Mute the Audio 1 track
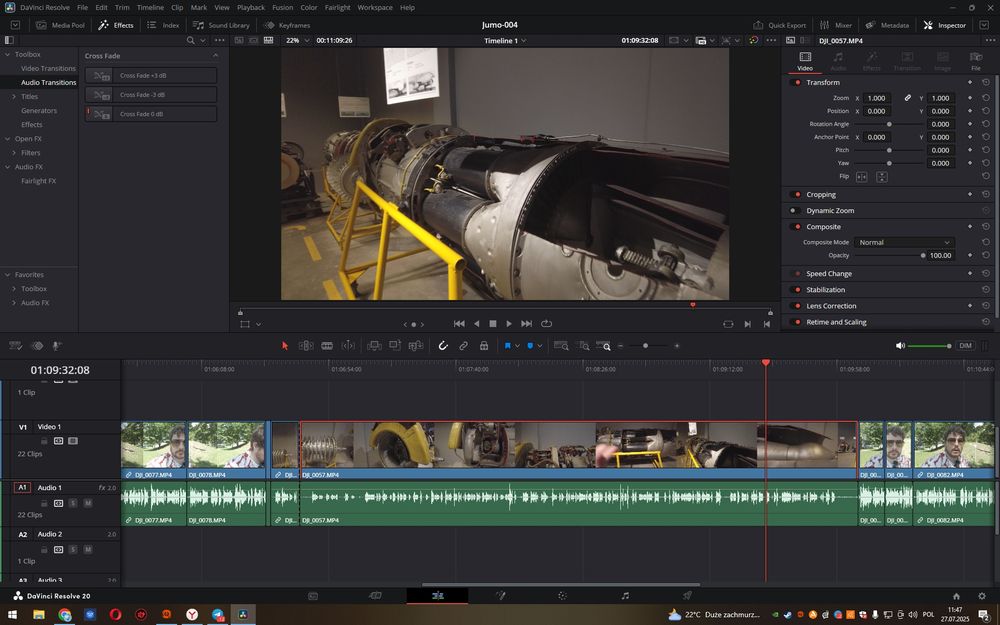The image size is (1000, 625). click(87, 503)
